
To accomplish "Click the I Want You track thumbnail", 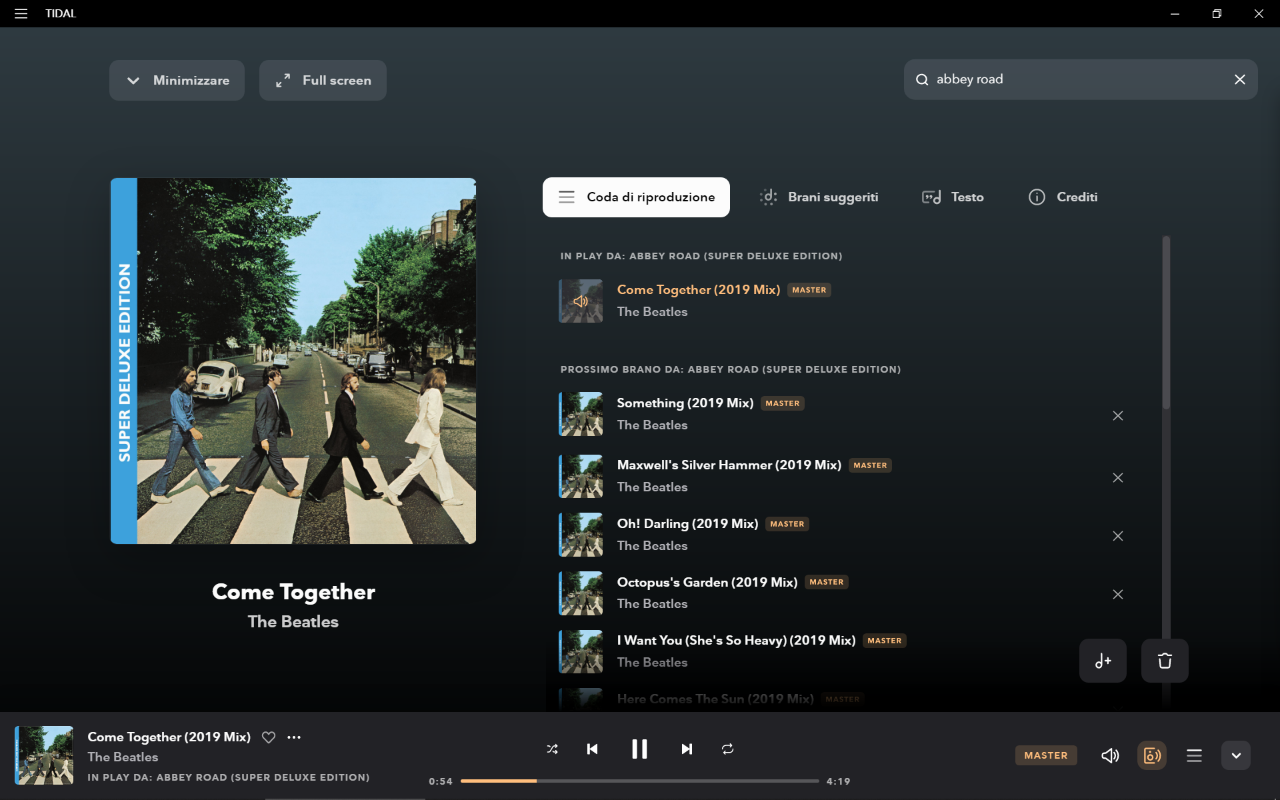I will 581,651.
